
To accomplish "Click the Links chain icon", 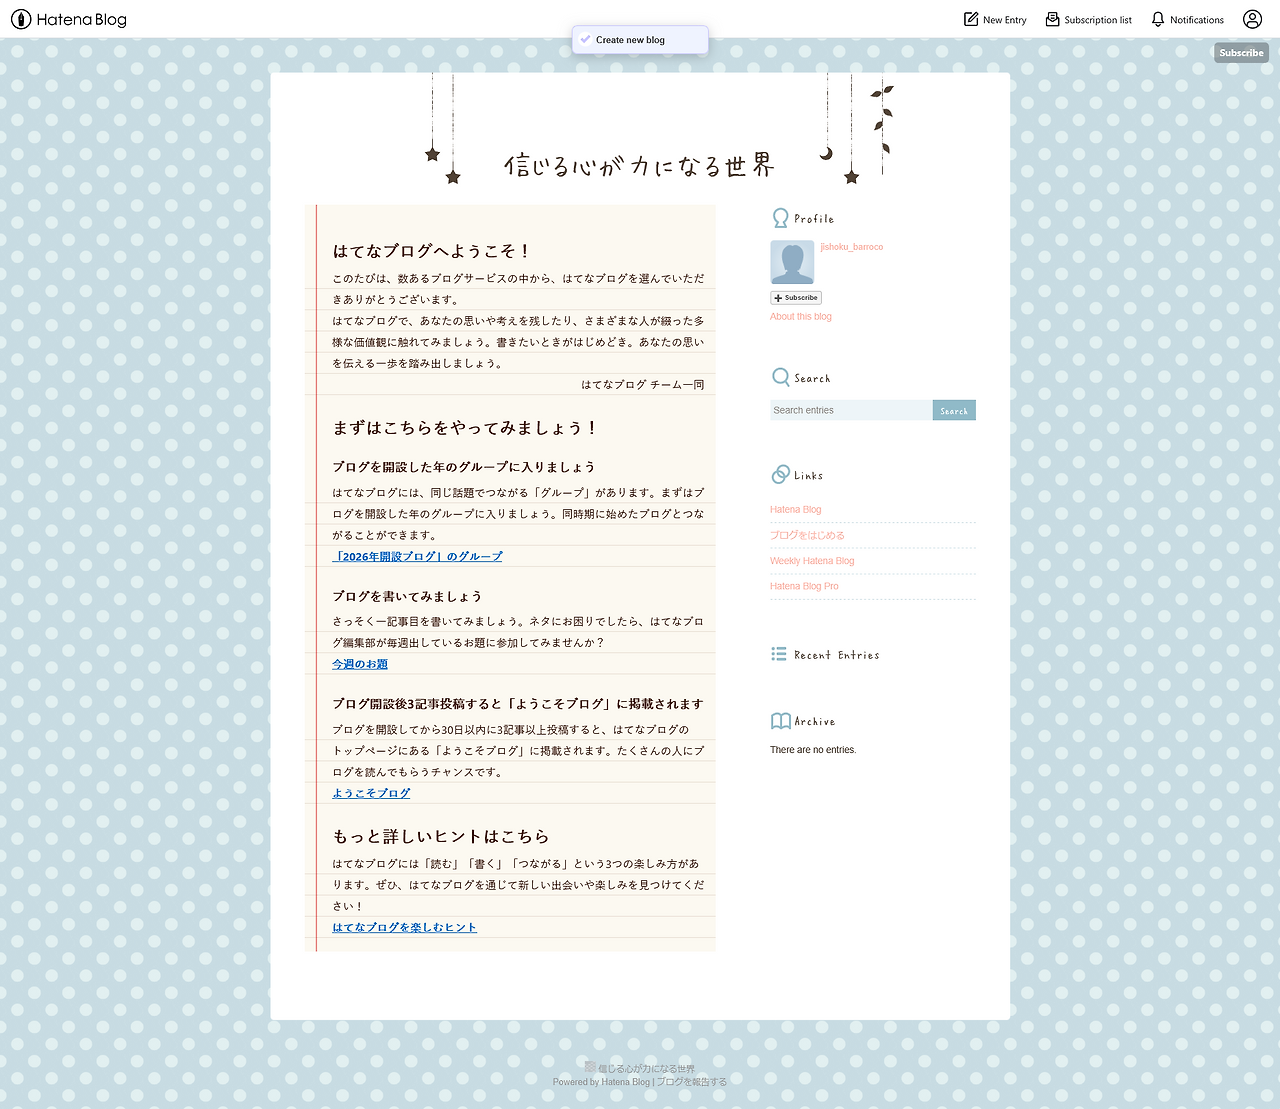I will (x=780, y=473).
